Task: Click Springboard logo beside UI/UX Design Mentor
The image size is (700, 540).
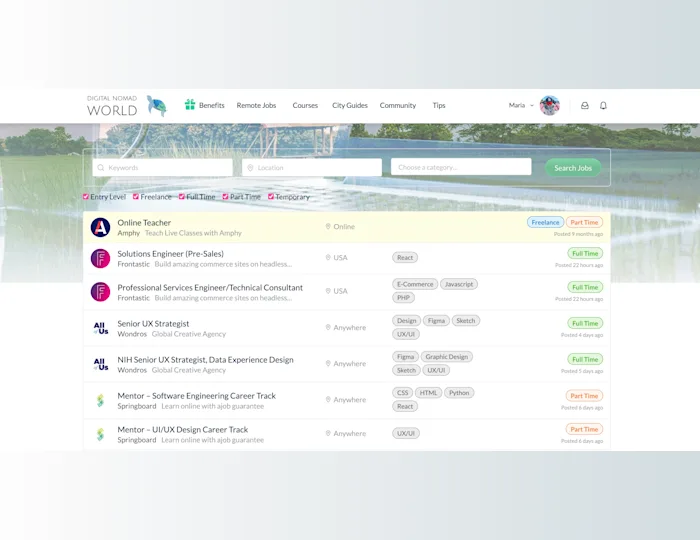Action: coord(100,434)
